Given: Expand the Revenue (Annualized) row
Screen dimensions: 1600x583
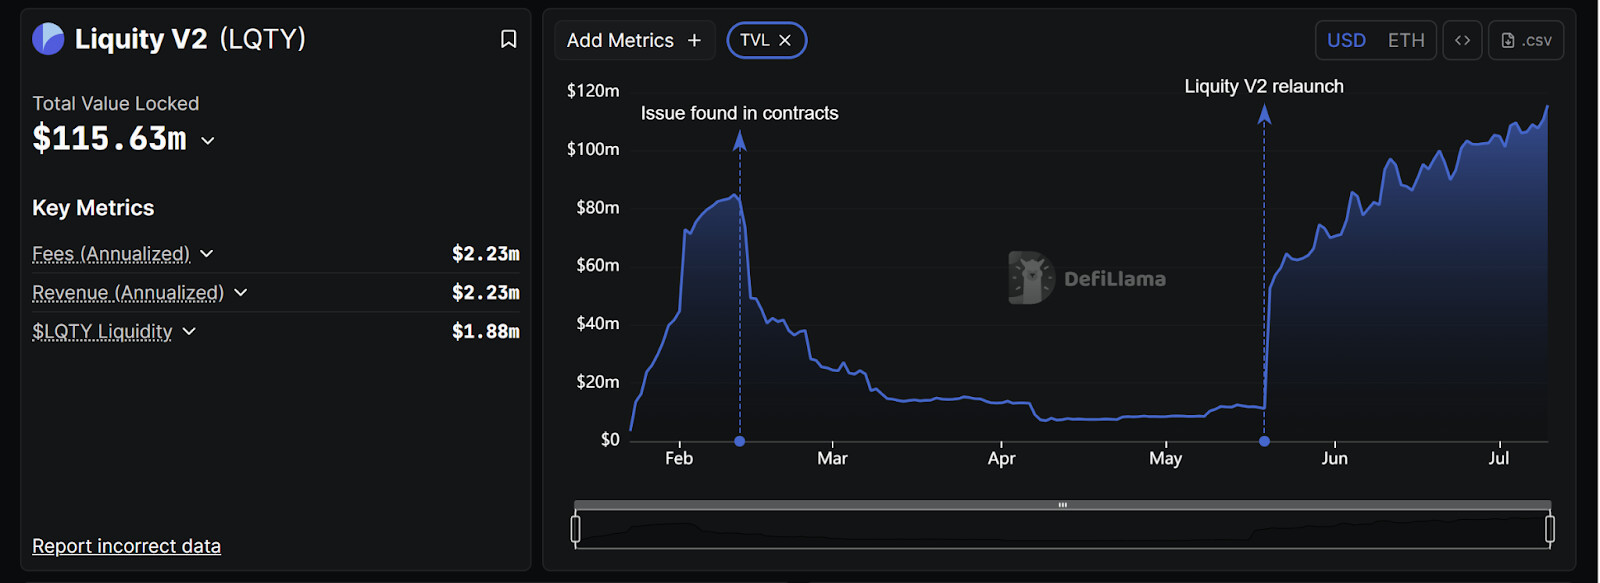Looking at the screenshot, I should tap(241, 292).
